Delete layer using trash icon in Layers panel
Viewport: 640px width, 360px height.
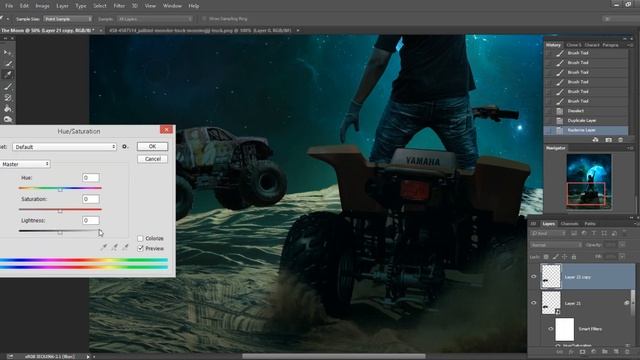click(627, 351)
